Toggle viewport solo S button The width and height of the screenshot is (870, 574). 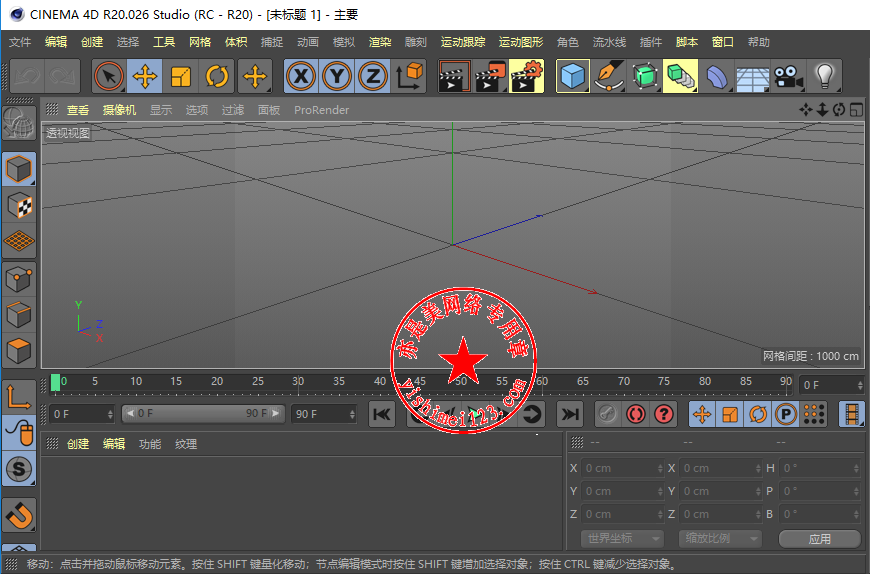click(19, 469)
